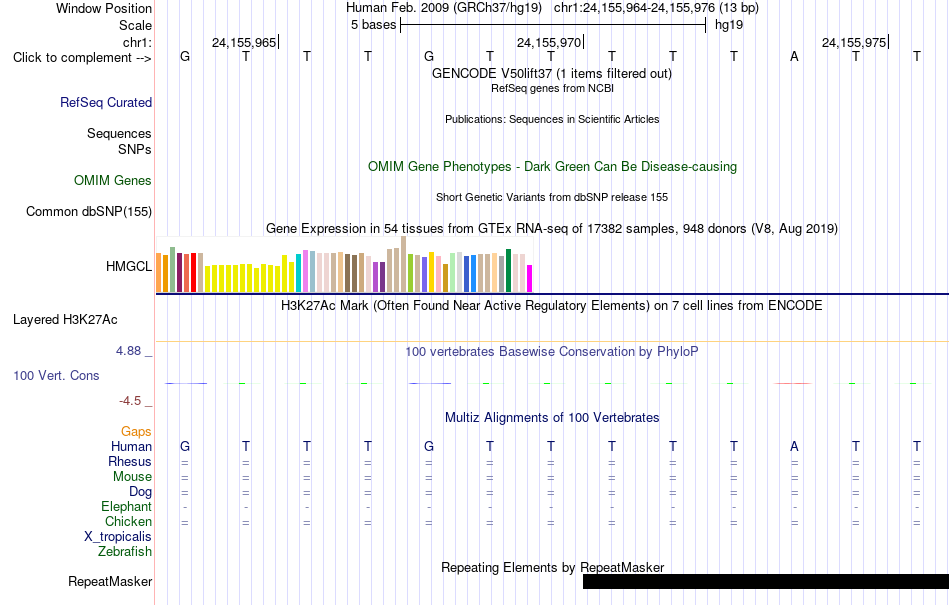Click the SNPs track label
950x605 pixels.
[x=135, y=149]
